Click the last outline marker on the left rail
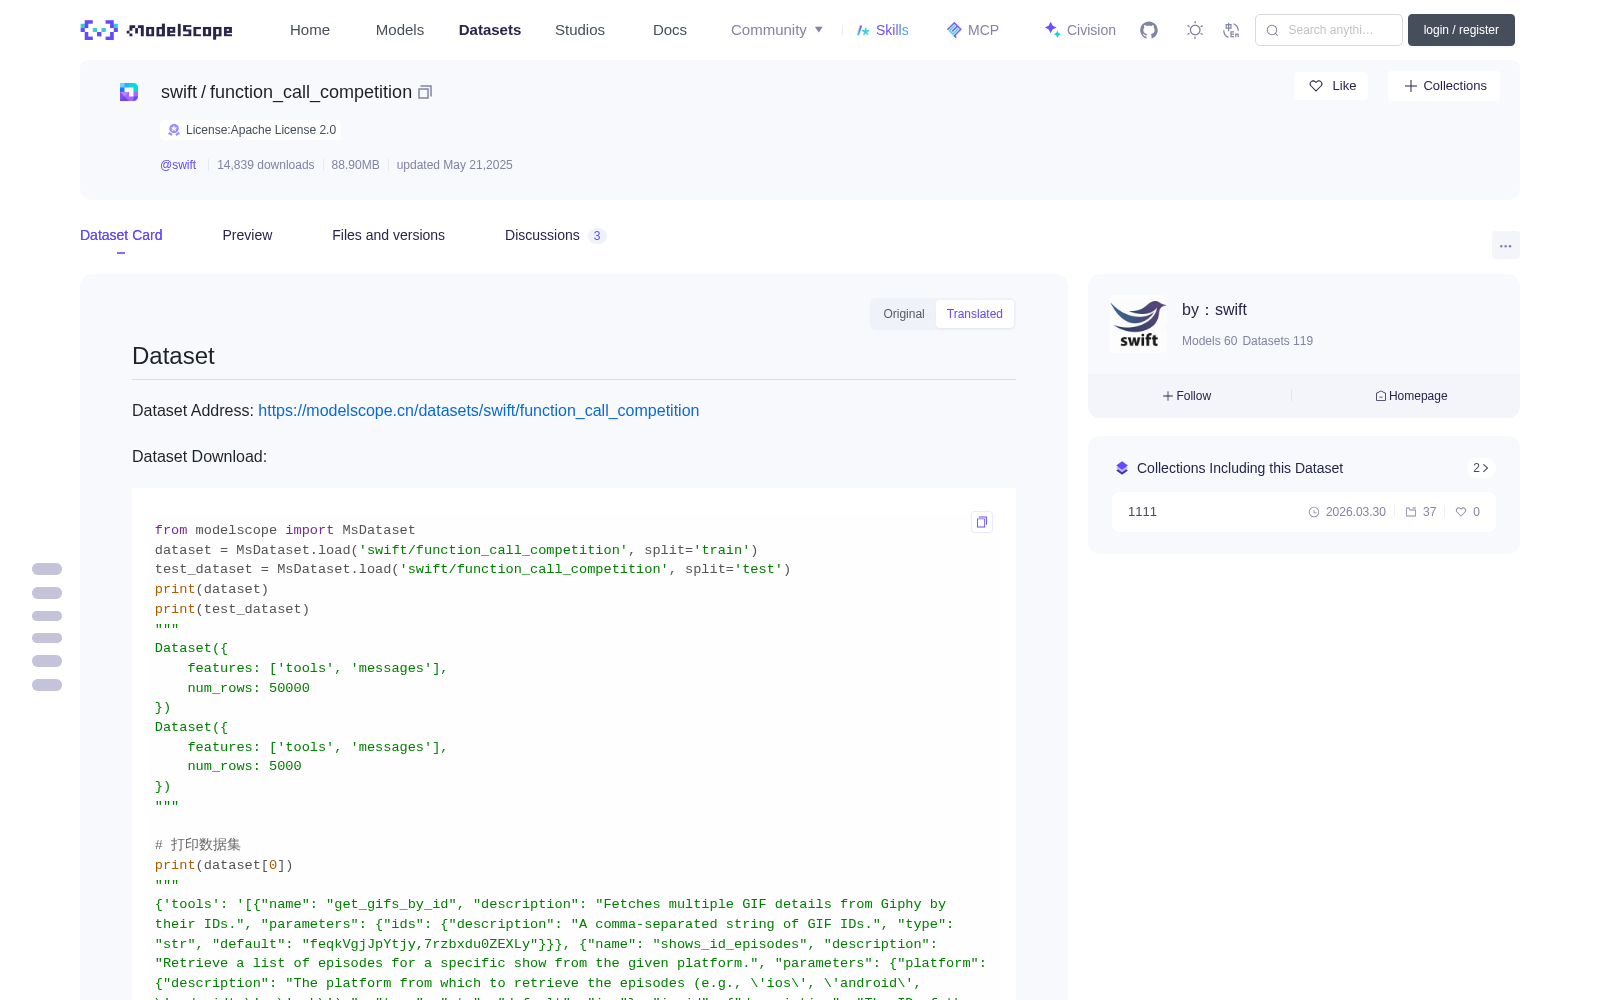This screenshot has width=1600, height=1000. coord(47,685)
